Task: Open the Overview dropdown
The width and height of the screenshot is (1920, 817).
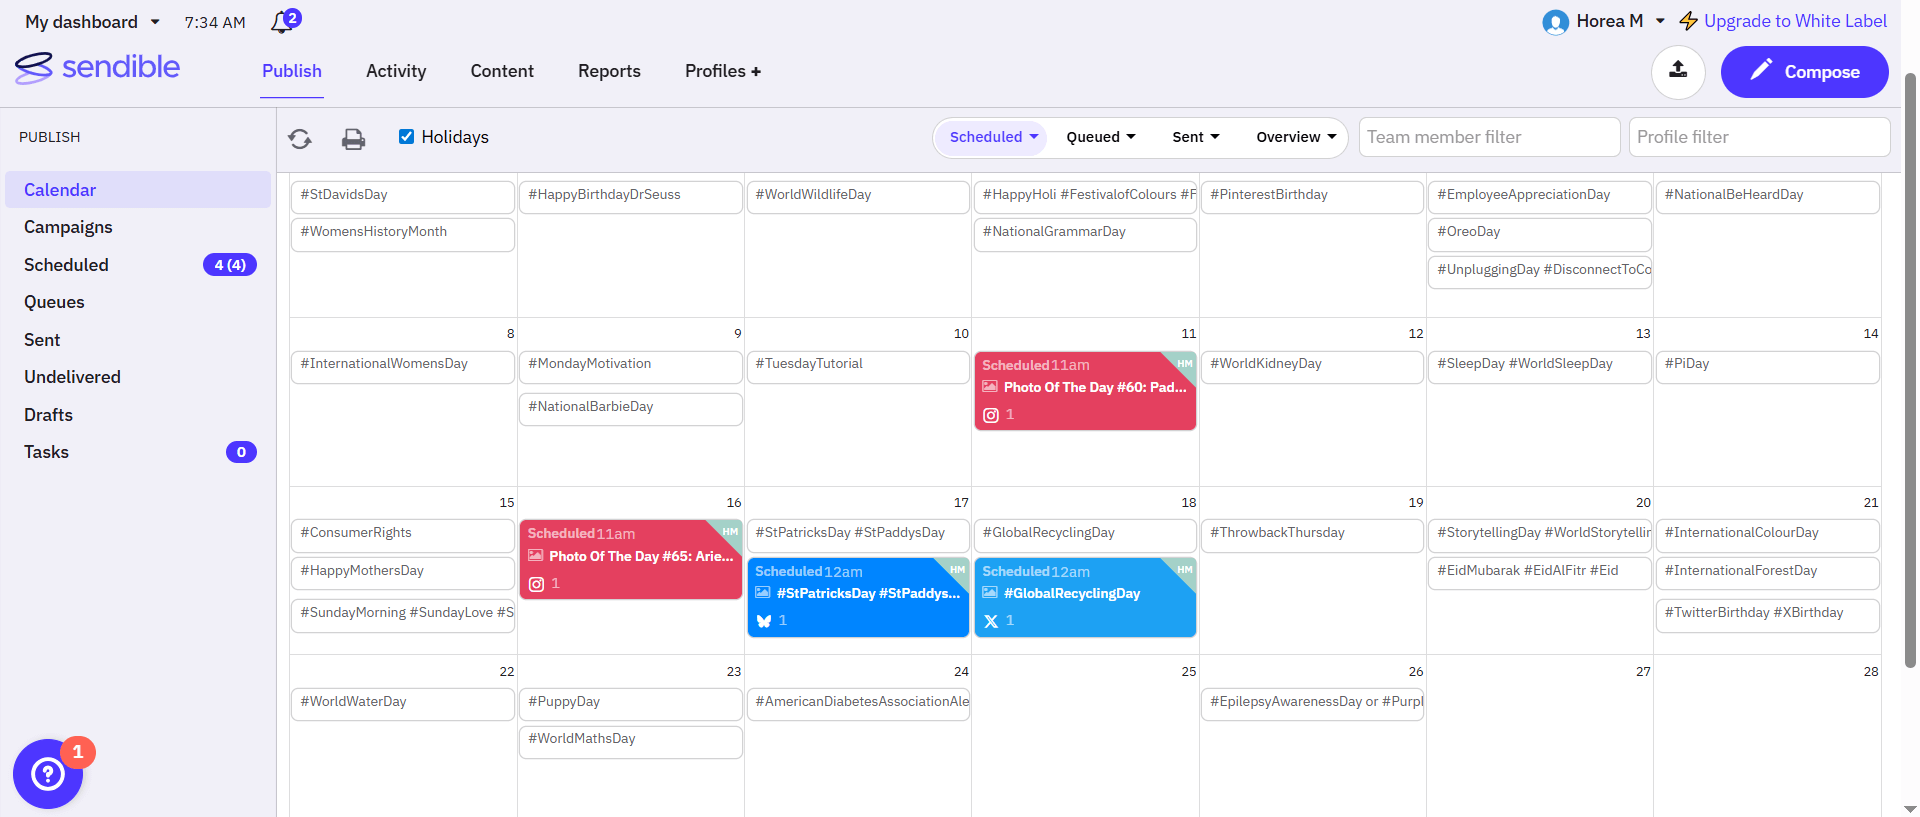Action: click(x=1296, y=137)
